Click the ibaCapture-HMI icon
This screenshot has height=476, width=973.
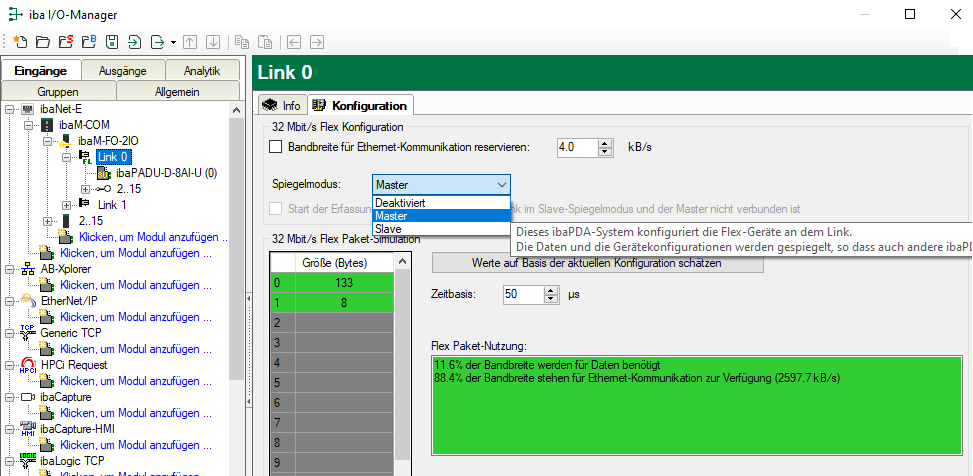28,429
